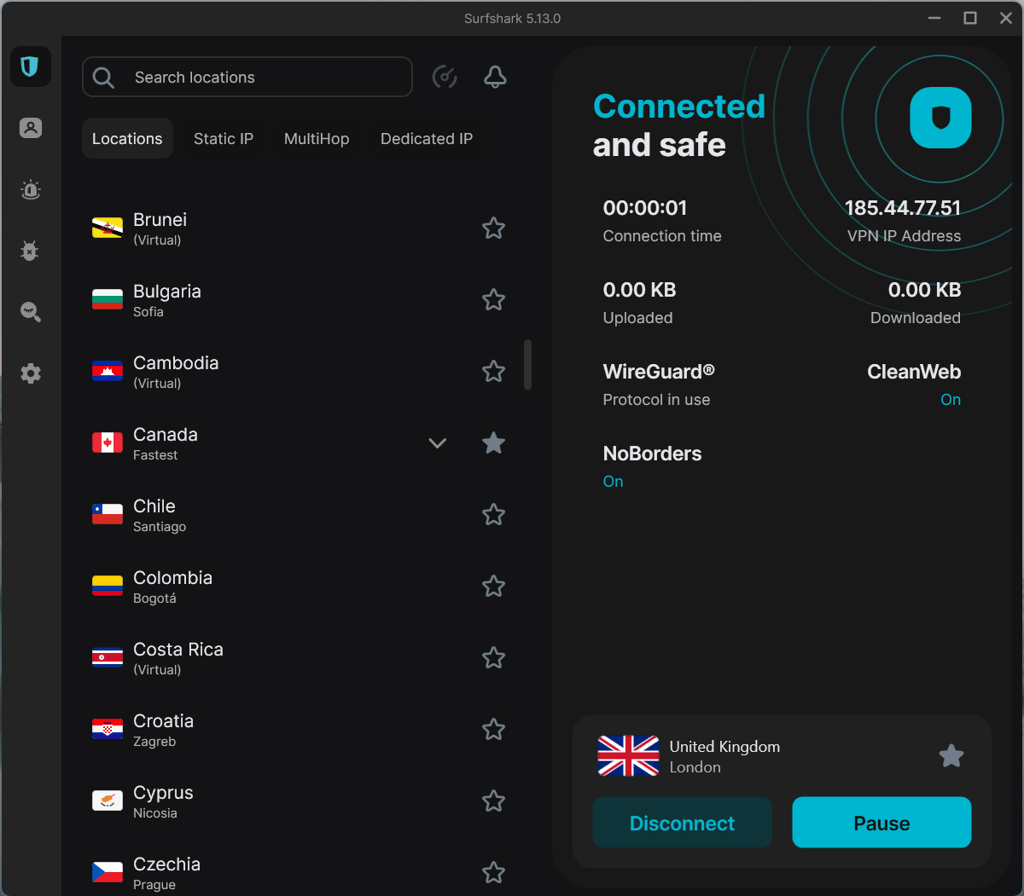Minimize the Surfshark window
Viewport: 1024px width, 896px height.
(x=935, y=18)
